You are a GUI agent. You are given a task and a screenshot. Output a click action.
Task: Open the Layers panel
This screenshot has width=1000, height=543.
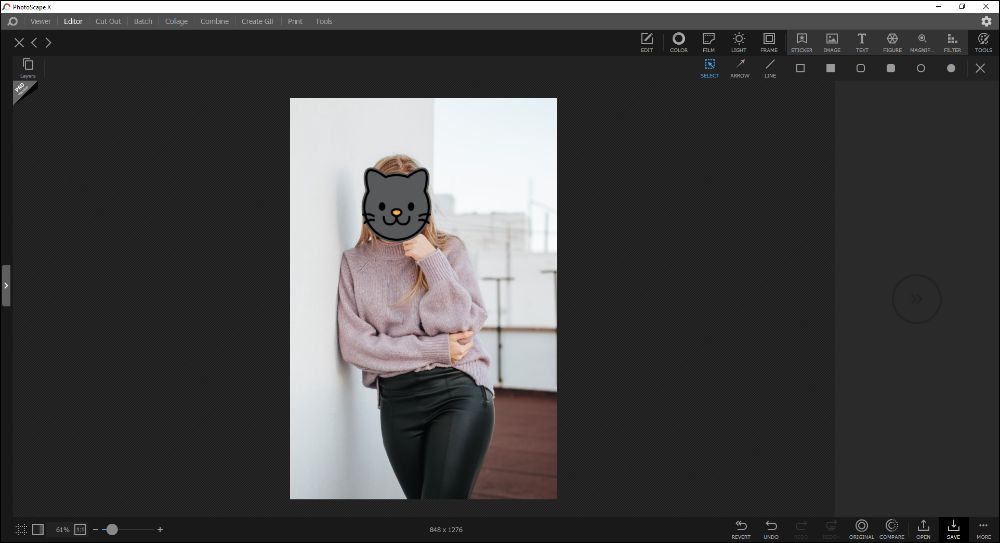point(28,67)
